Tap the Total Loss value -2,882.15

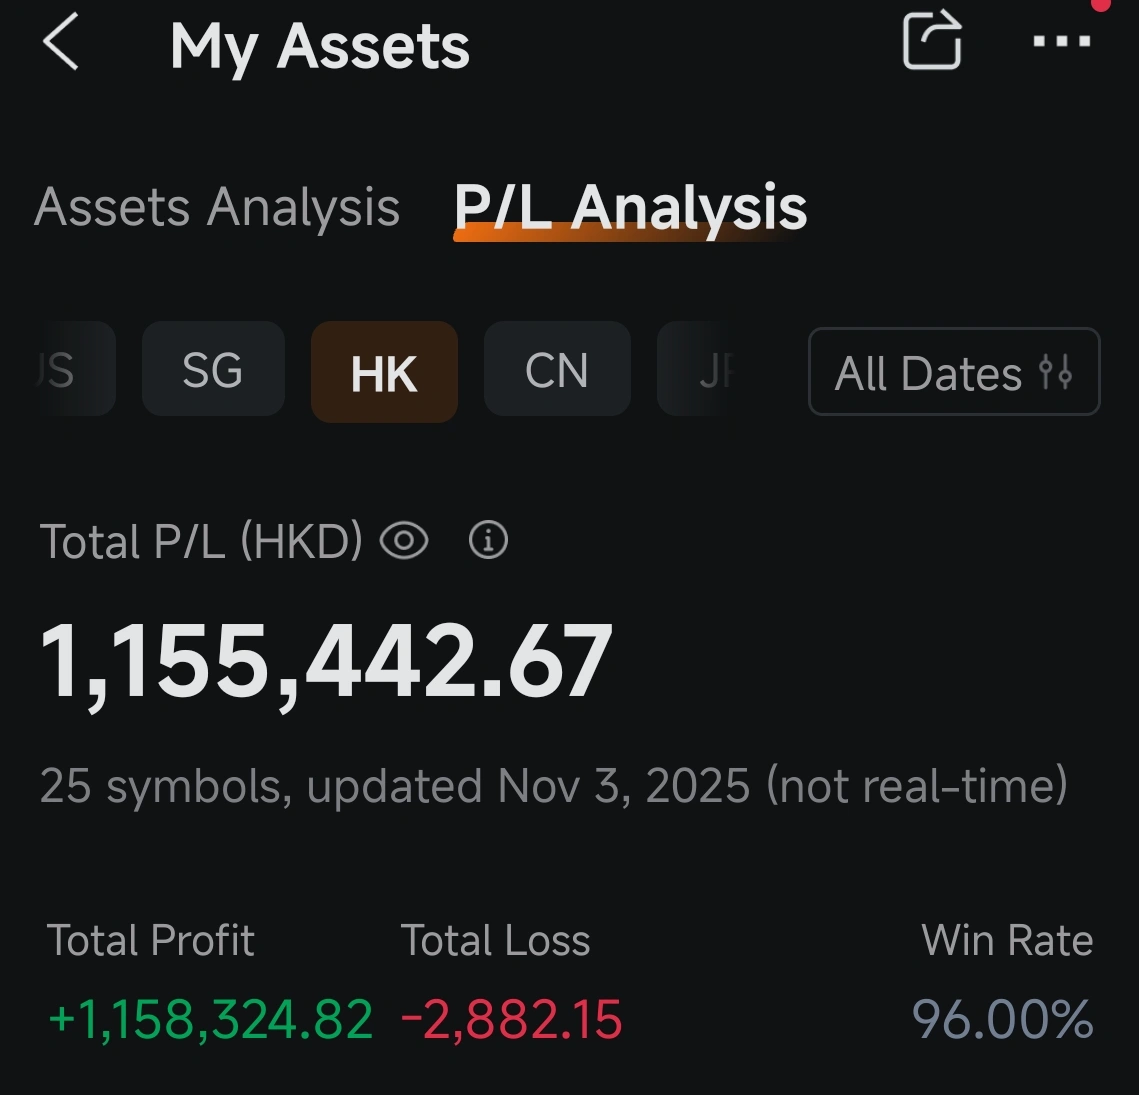coord(511,1019)
